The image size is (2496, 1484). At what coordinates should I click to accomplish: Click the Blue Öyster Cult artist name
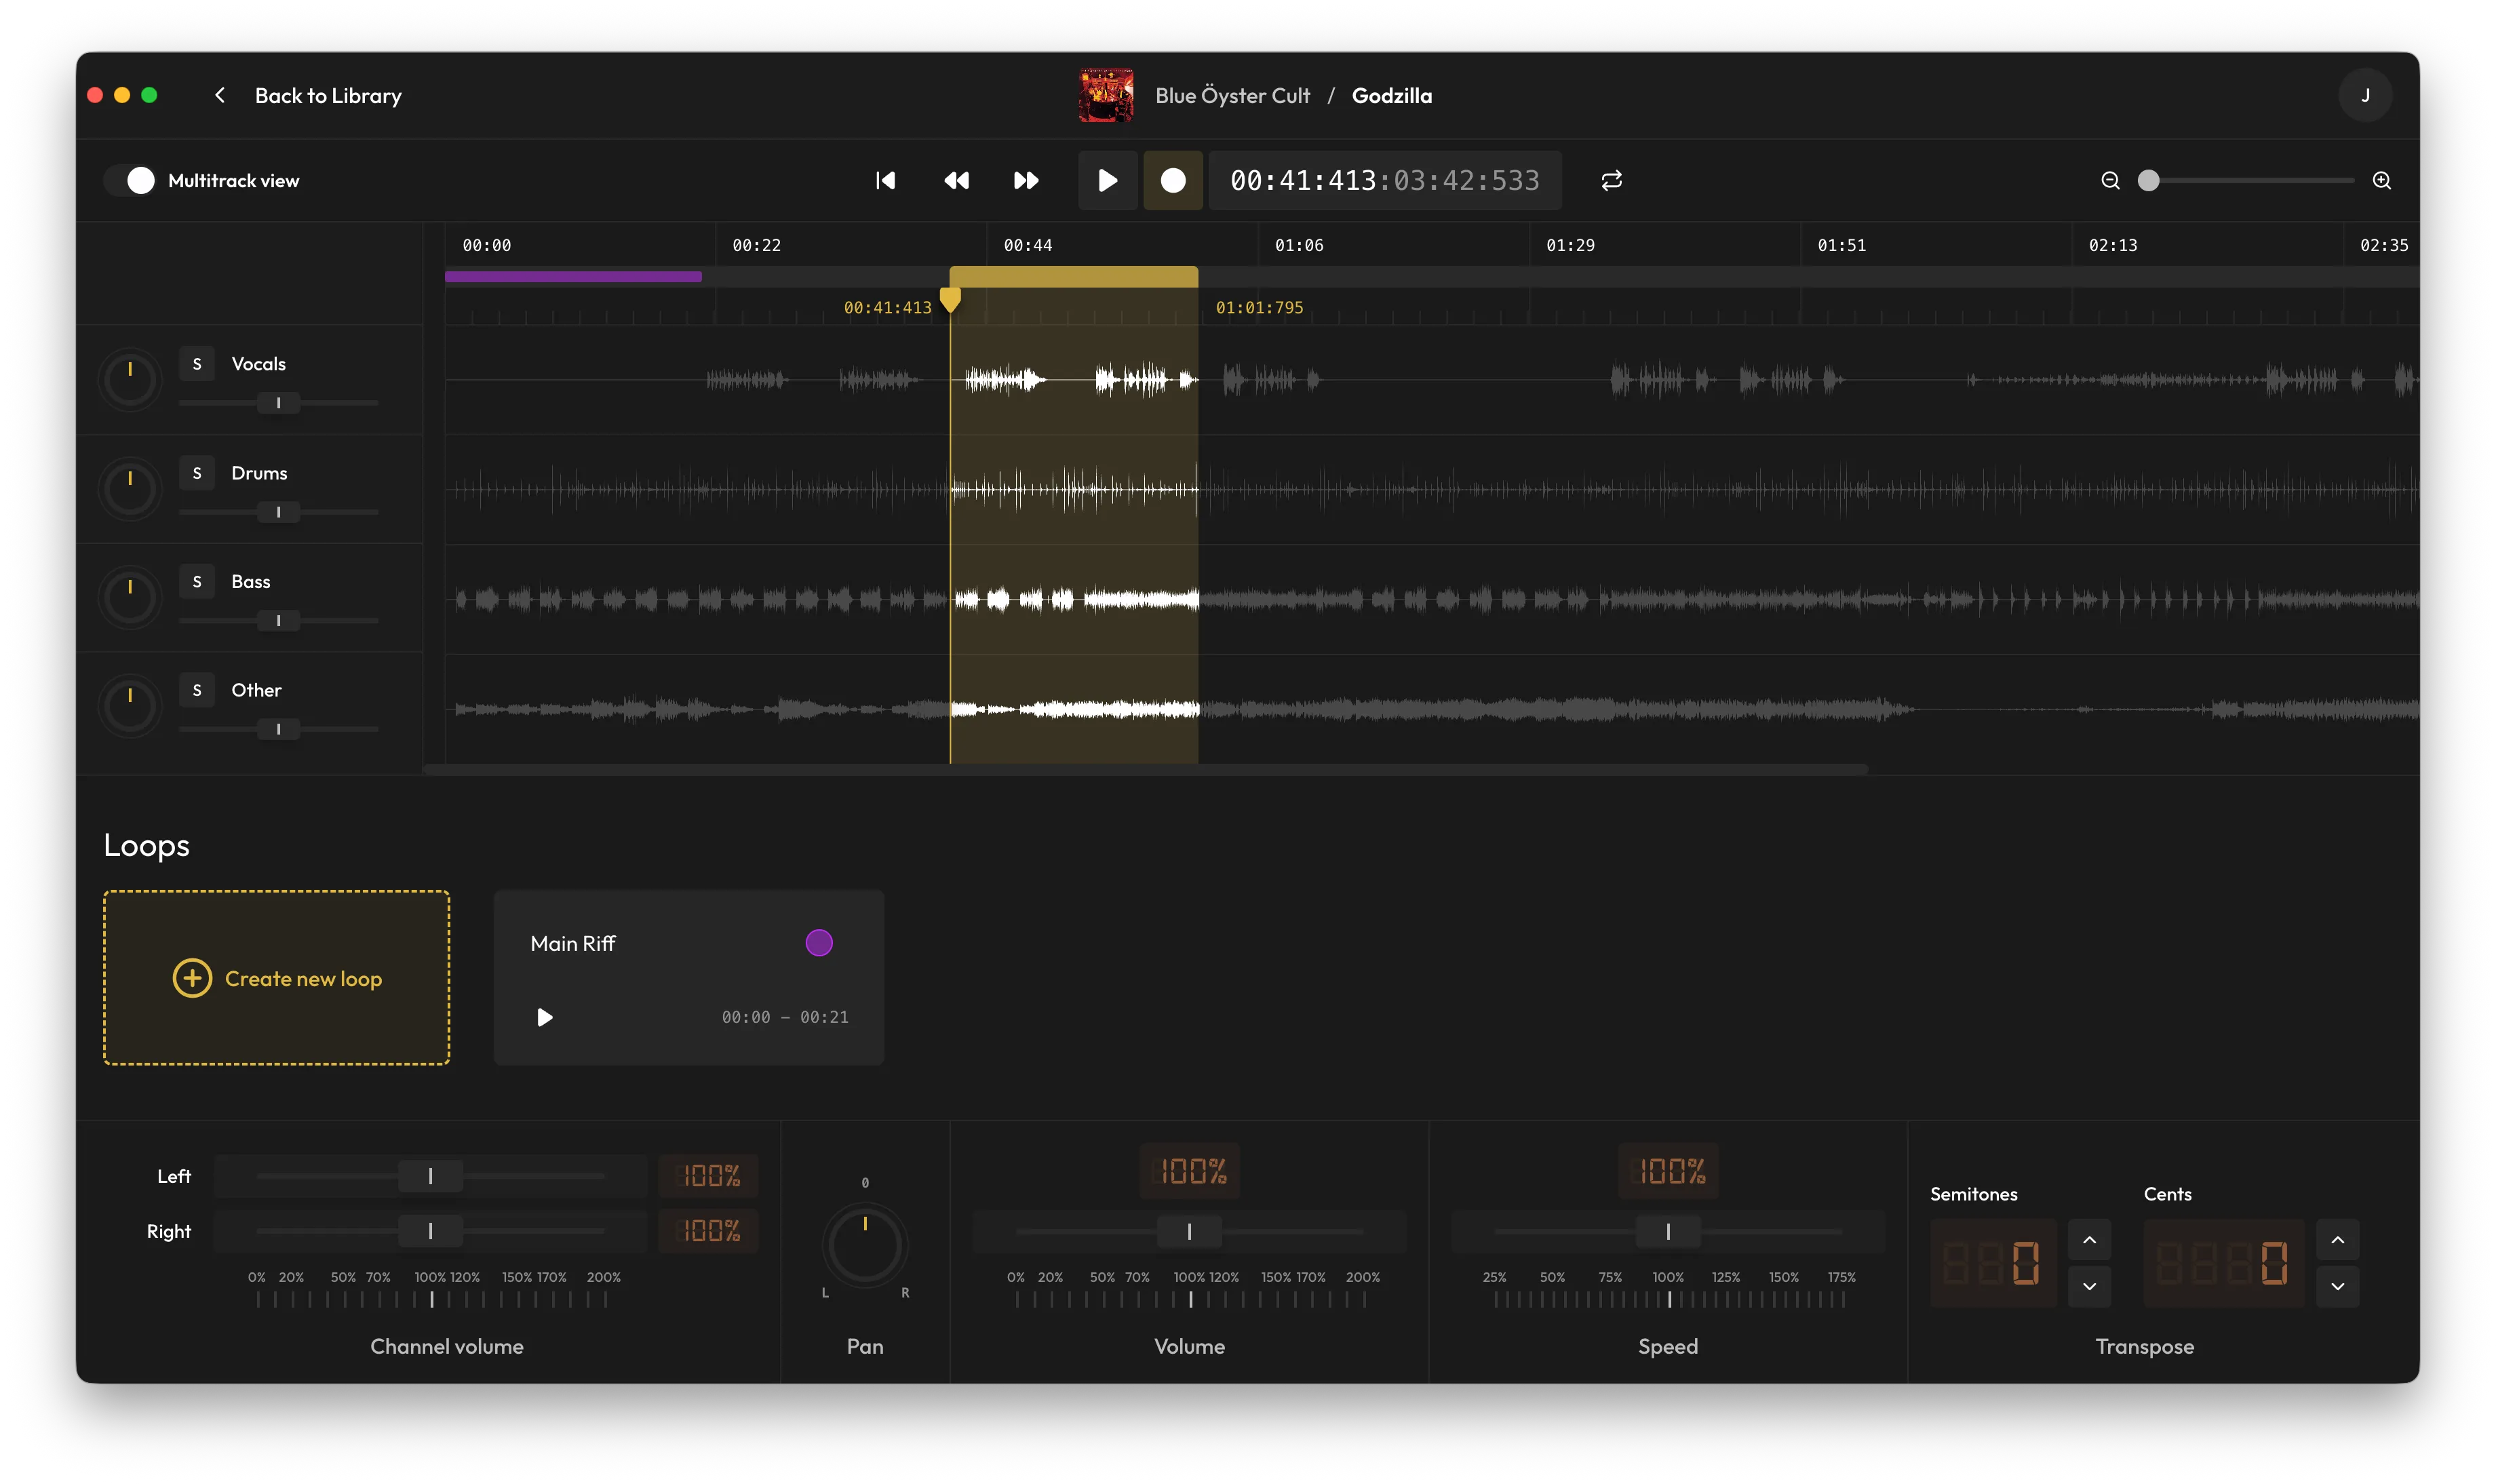[1232, 95]
